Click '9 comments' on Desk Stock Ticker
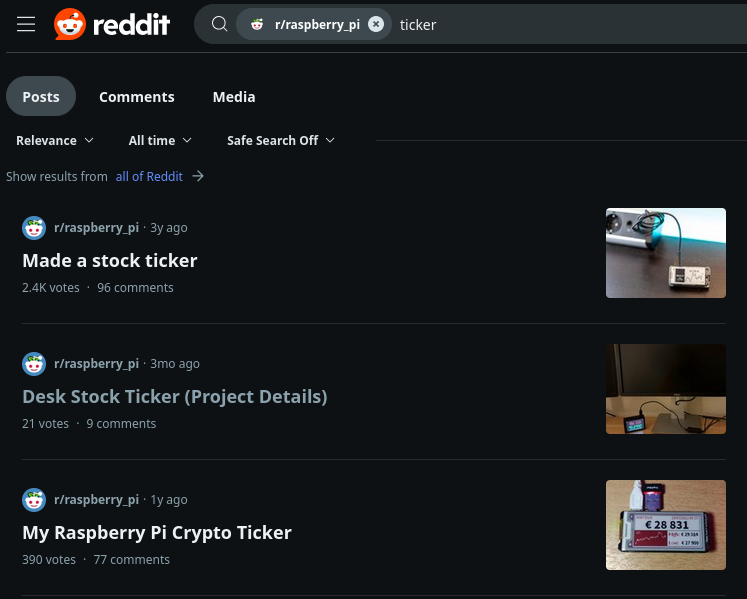Image resolution: width=747 pixels, height=599 pixels. tap(121, 424)
